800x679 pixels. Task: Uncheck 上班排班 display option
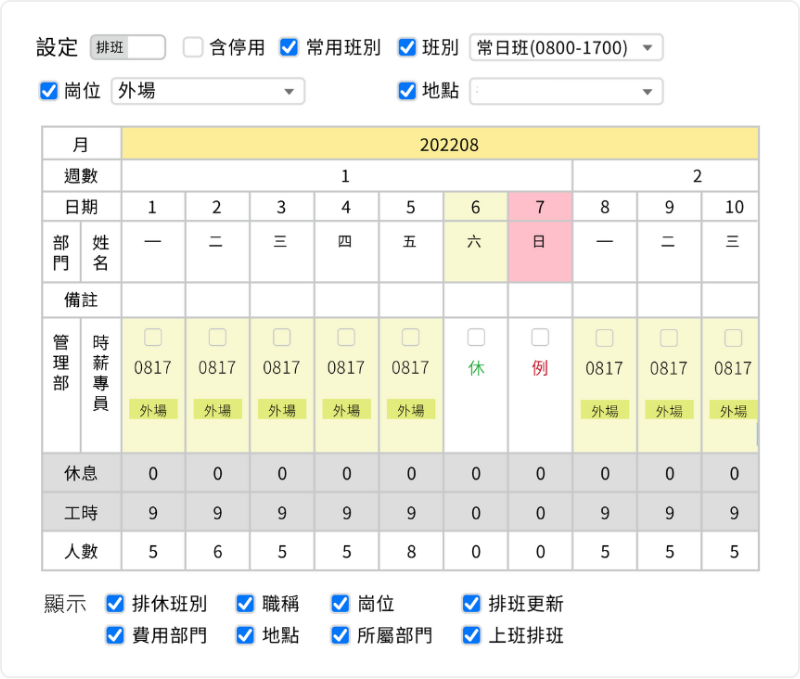click(x=471, y=635)
